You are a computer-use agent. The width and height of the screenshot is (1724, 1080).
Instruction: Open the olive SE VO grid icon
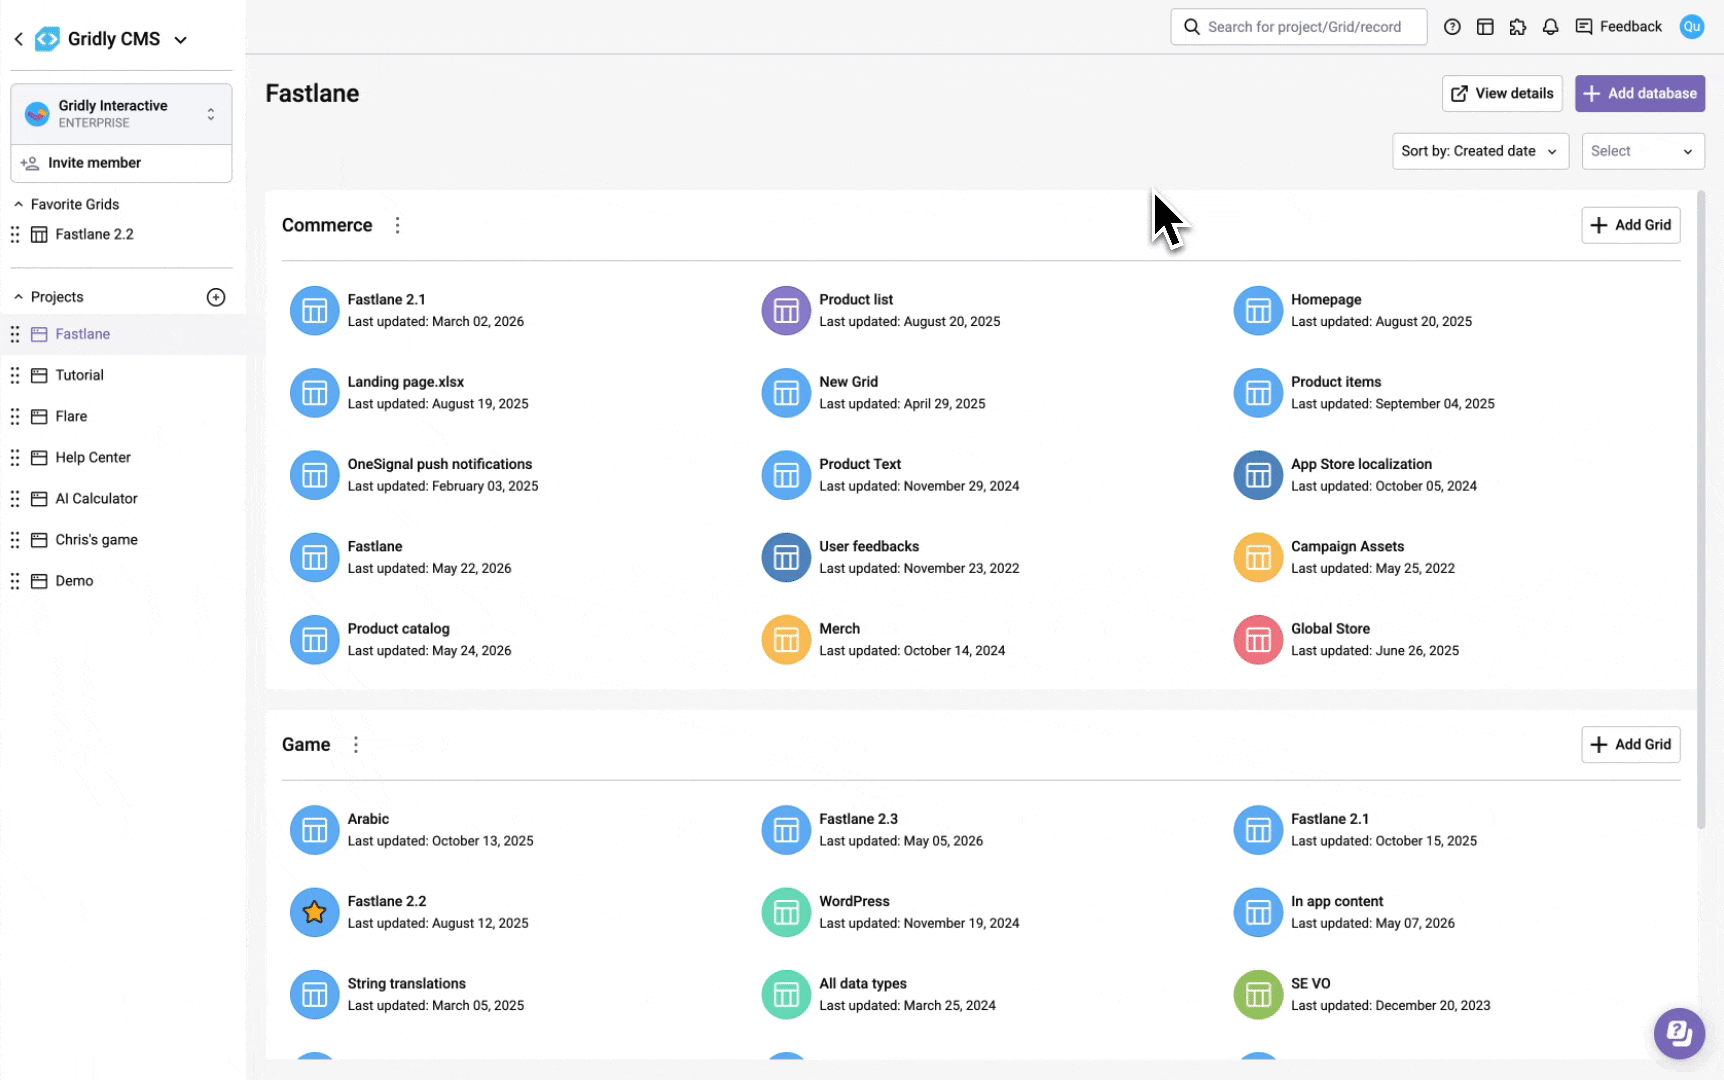click(x=1258, y=994)
